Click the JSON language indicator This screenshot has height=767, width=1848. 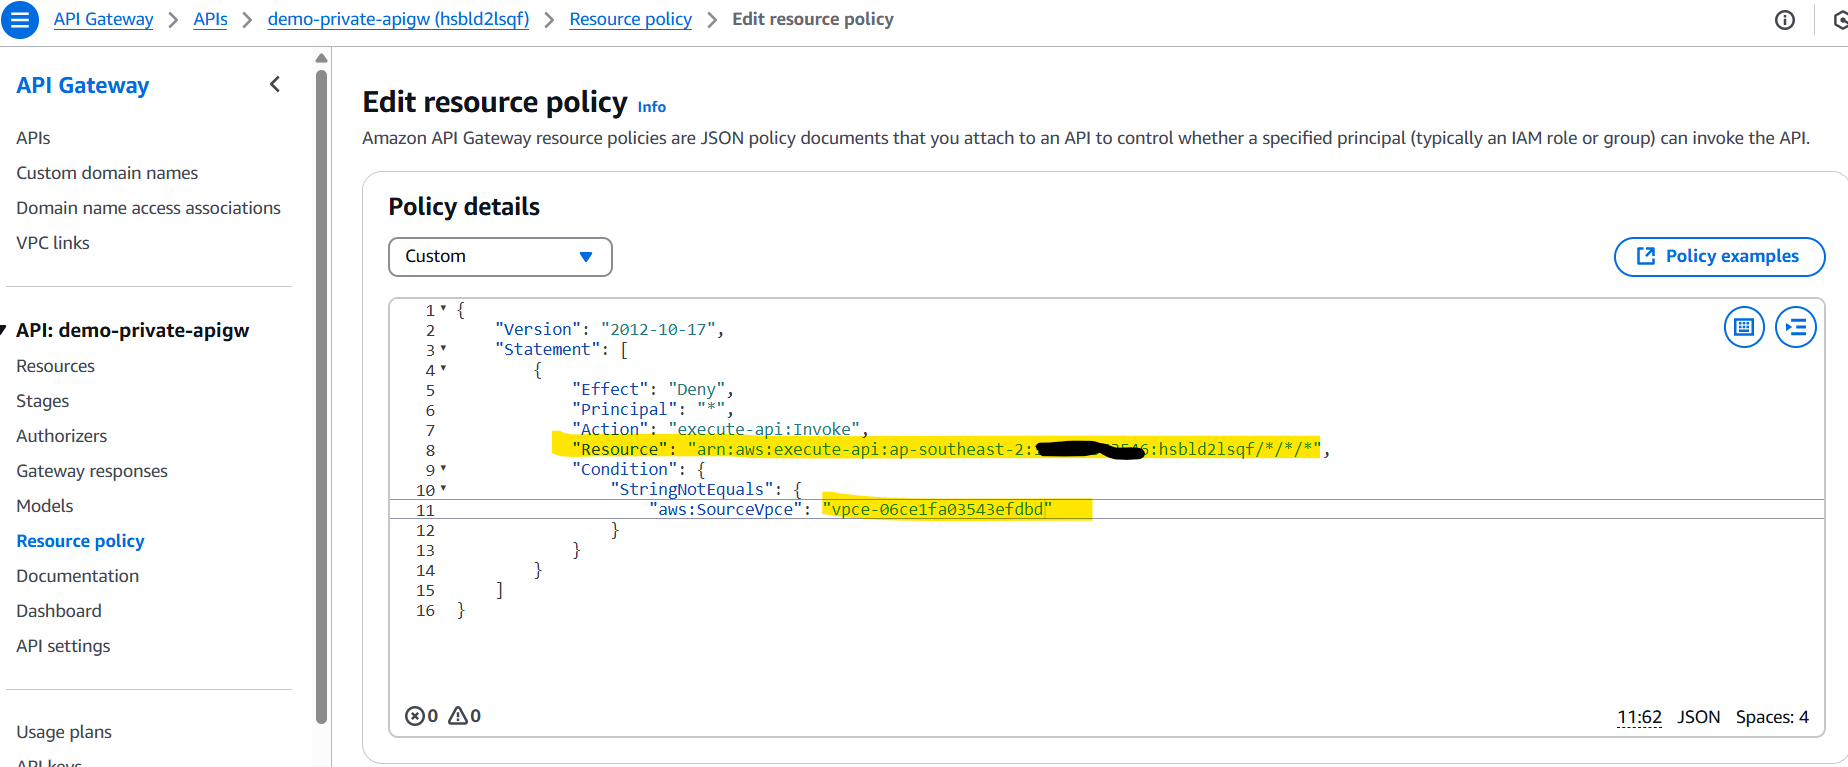1698,717
